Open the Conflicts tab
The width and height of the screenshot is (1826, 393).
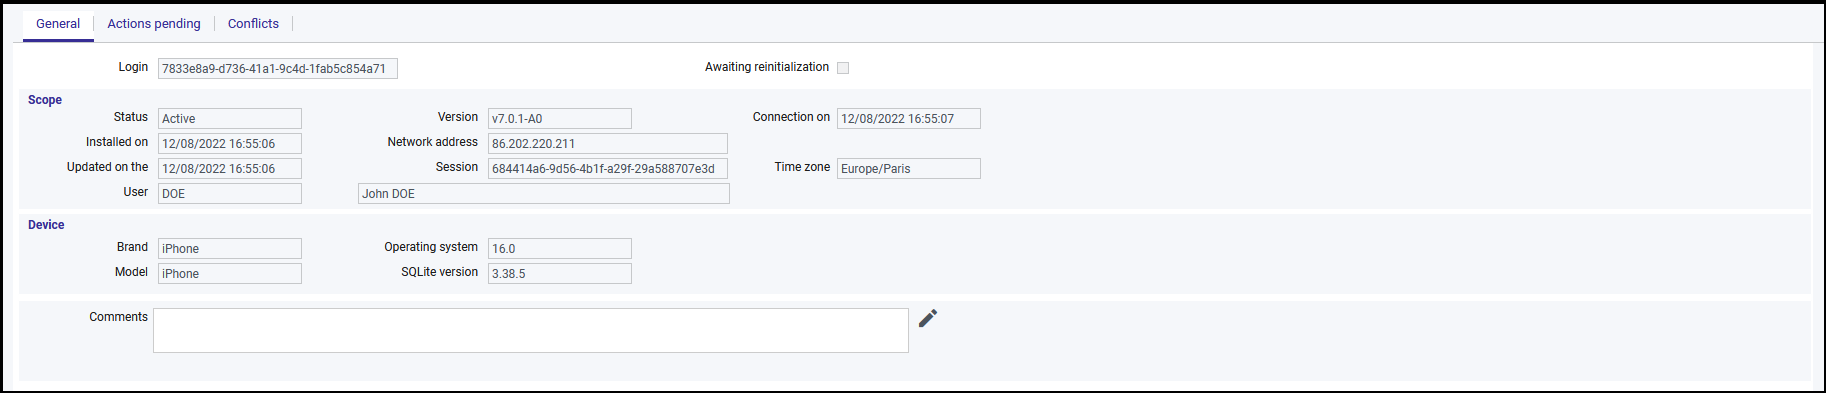point(253,24)
